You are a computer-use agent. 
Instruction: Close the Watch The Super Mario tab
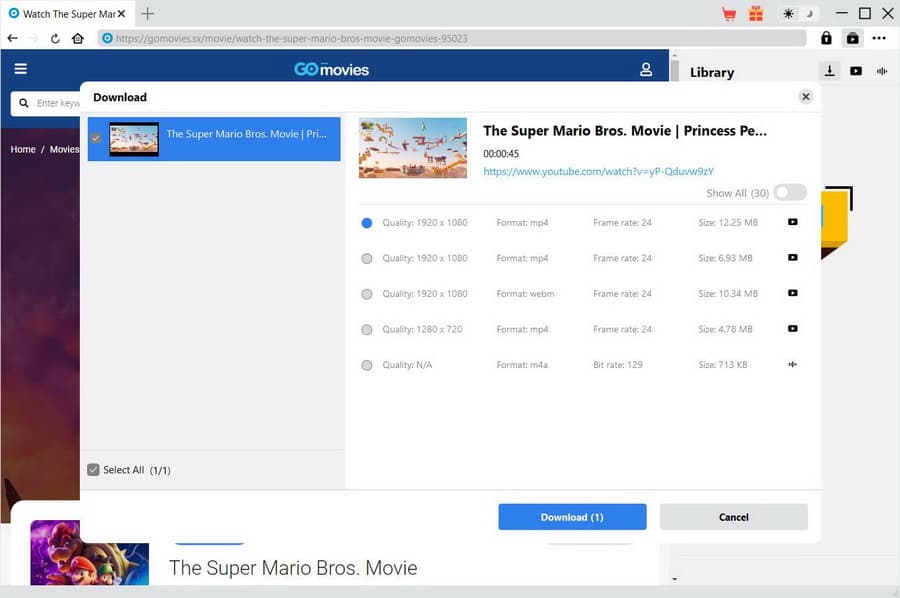point(121,14)
